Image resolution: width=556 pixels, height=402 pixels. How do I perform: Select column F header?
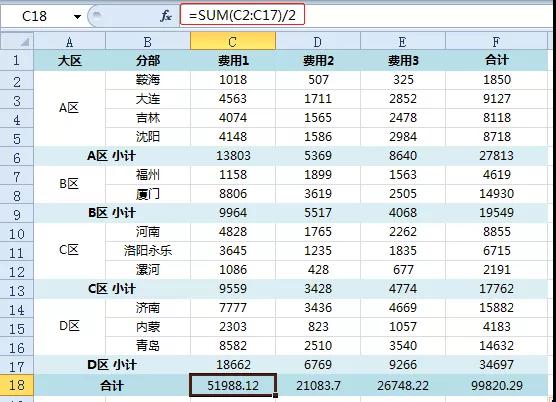pyautogui.click(x=496, y=41)
